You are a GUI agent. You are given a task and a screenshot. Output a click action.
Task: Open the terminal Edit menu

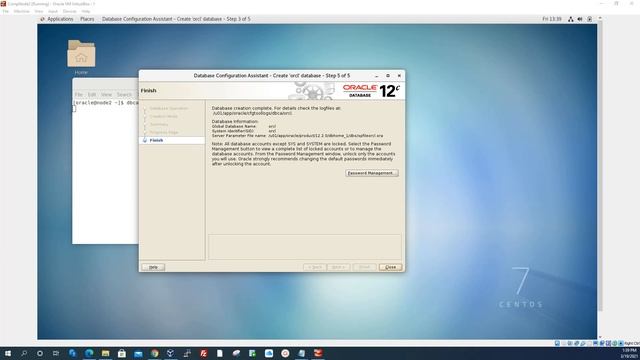(92, 94)
